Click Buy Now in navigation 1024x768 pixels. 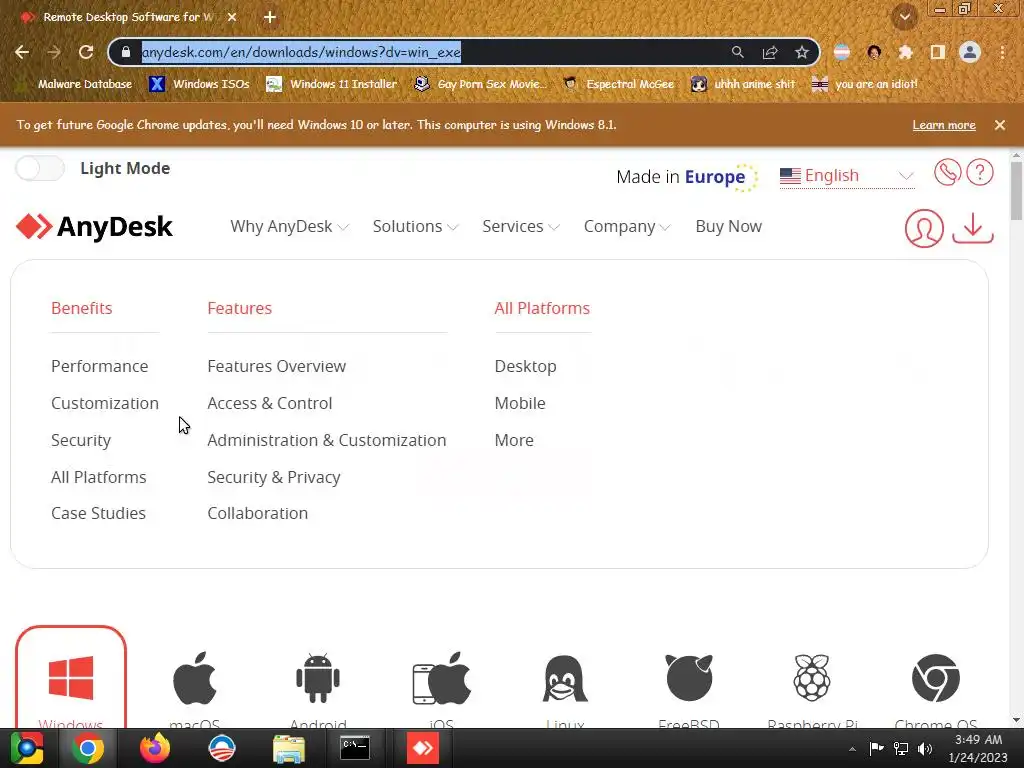728,227
